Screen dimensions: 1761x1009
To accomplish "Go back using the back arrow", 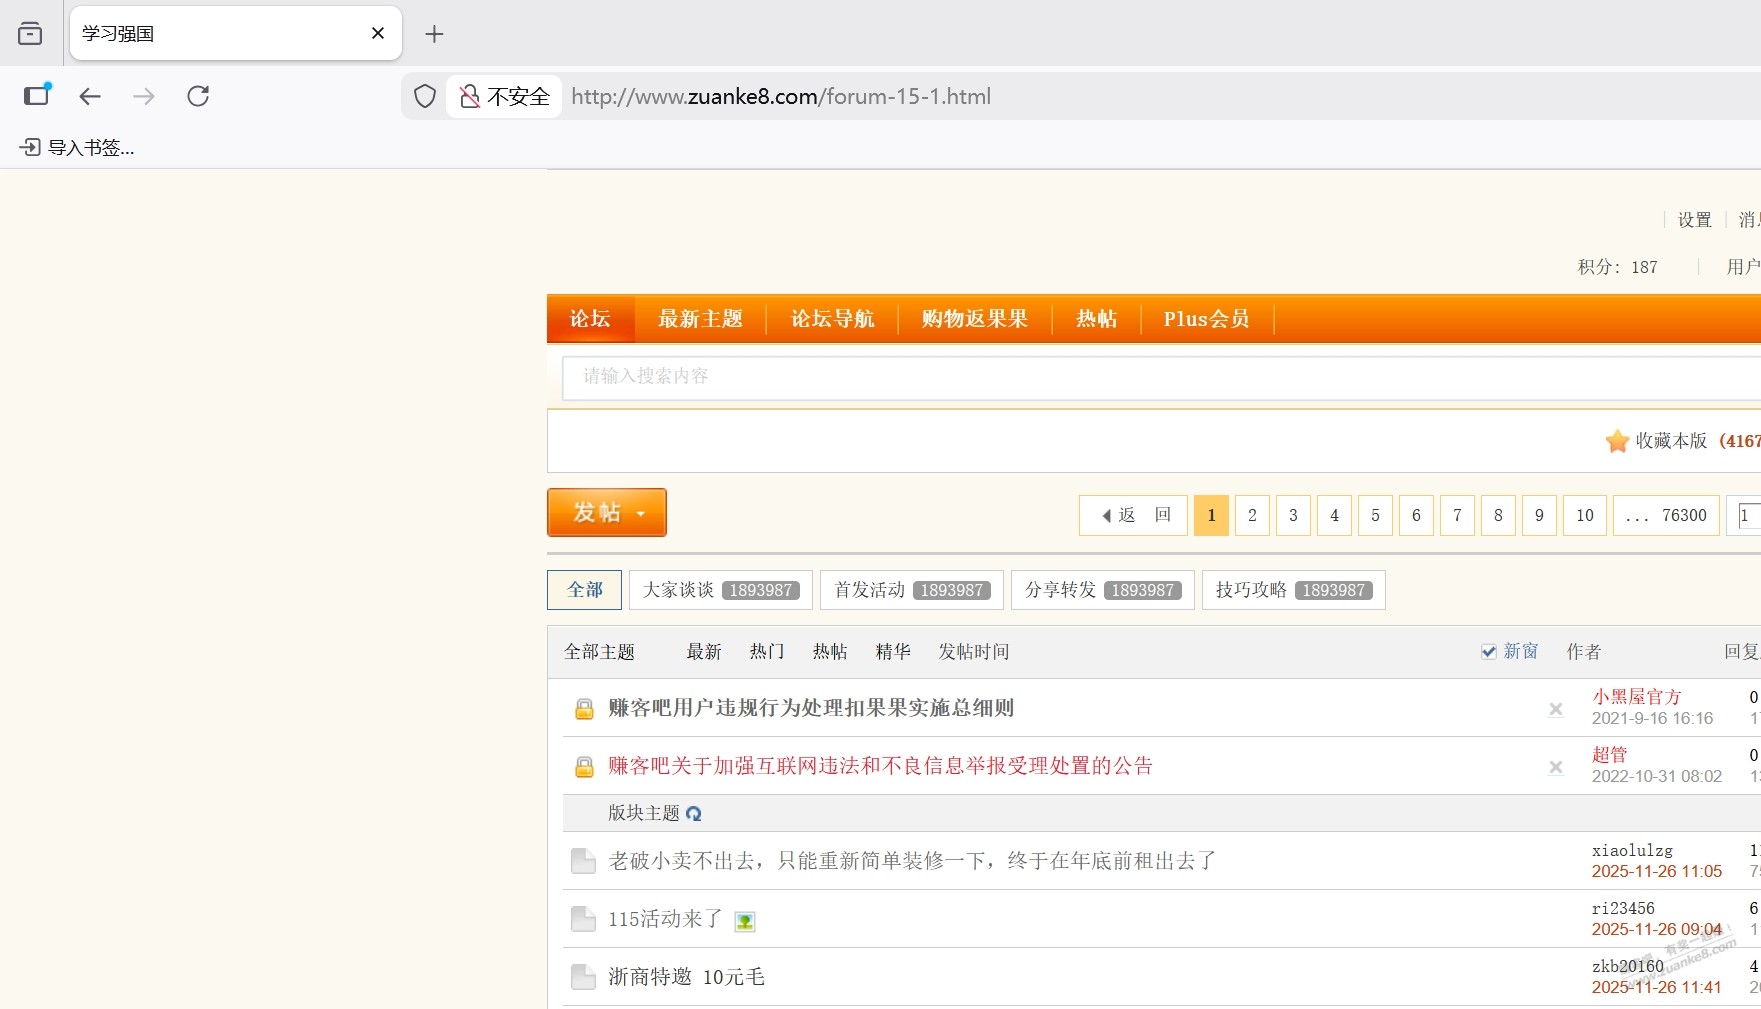I will 90,96.
